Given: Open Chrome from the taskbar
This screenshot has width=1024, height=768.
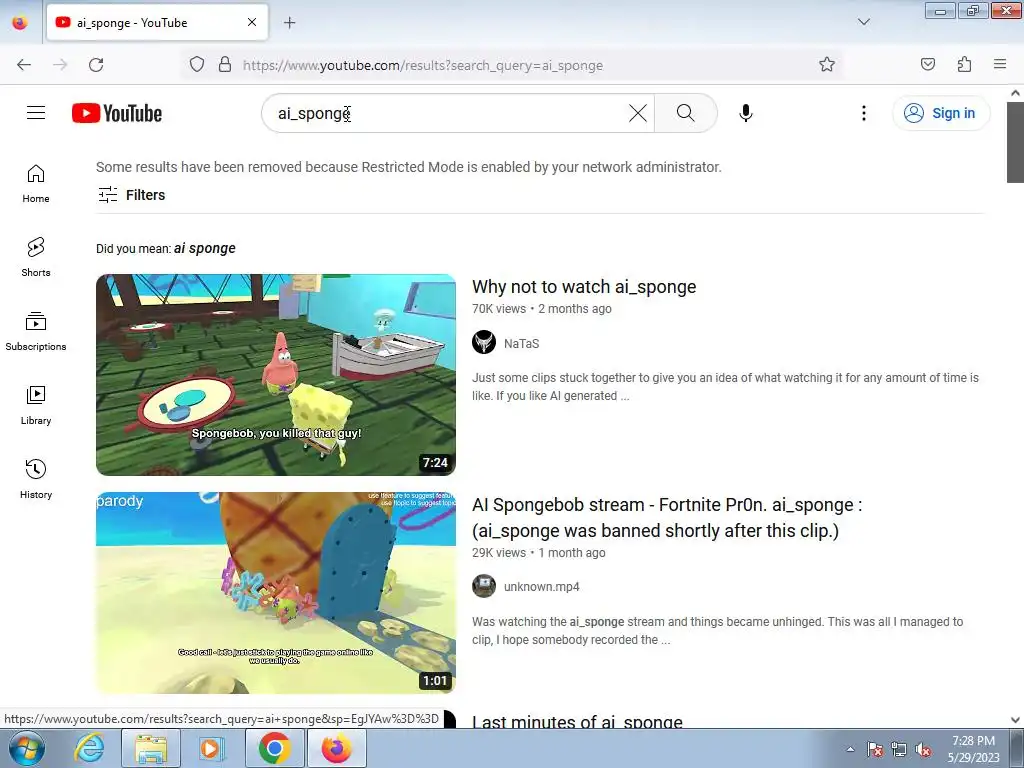Looking at the screenshot, I should (274, 748).
